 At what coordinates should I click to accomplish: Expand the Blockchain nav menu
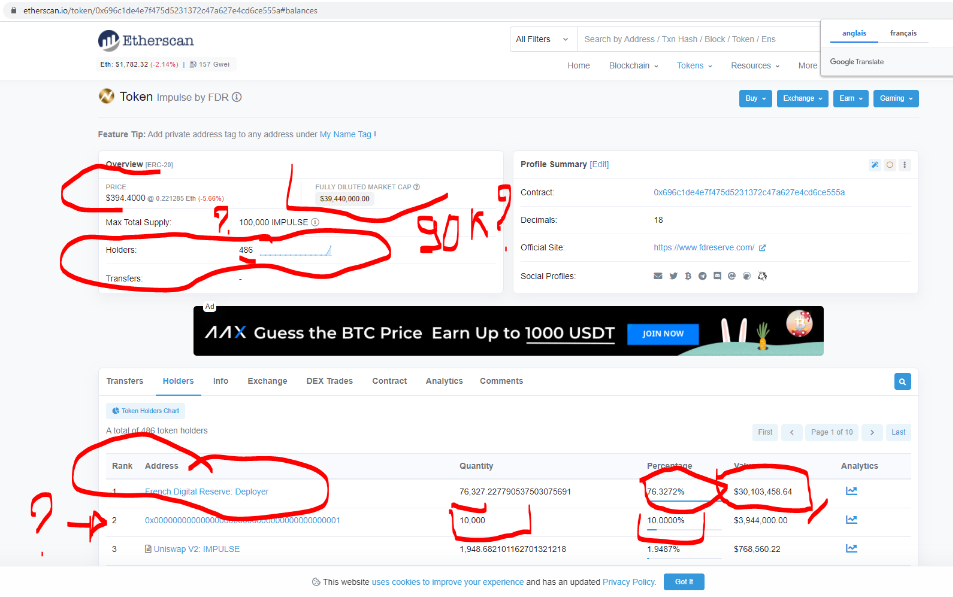[x=633, y=66]
